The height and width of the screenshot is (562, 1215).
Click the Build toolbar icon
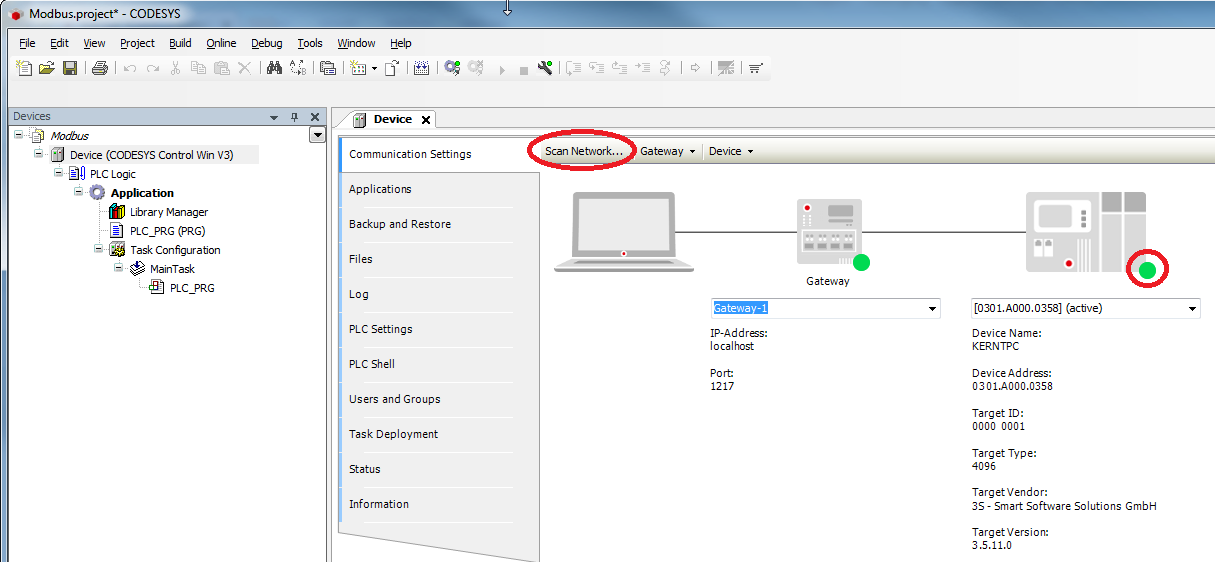(x=421, y=68)
